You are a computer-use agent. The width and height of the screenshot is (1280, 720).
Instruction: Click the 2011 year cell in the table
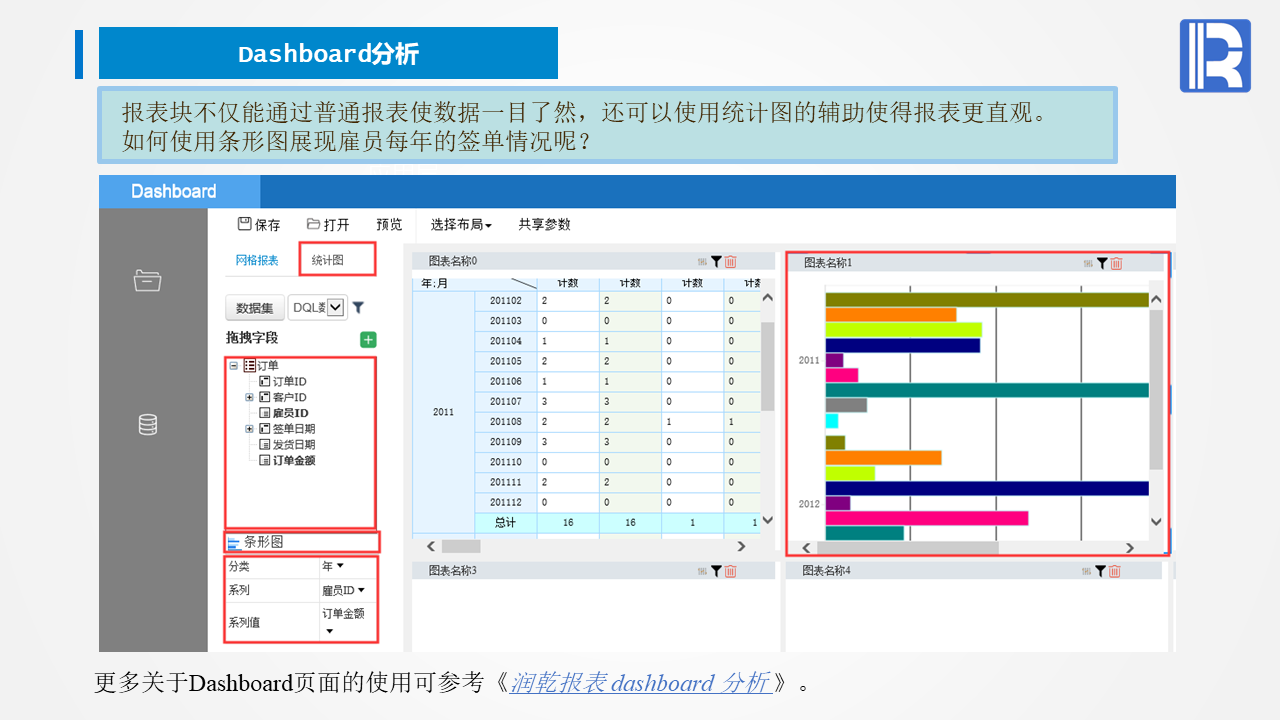click(x=443, y=412)
